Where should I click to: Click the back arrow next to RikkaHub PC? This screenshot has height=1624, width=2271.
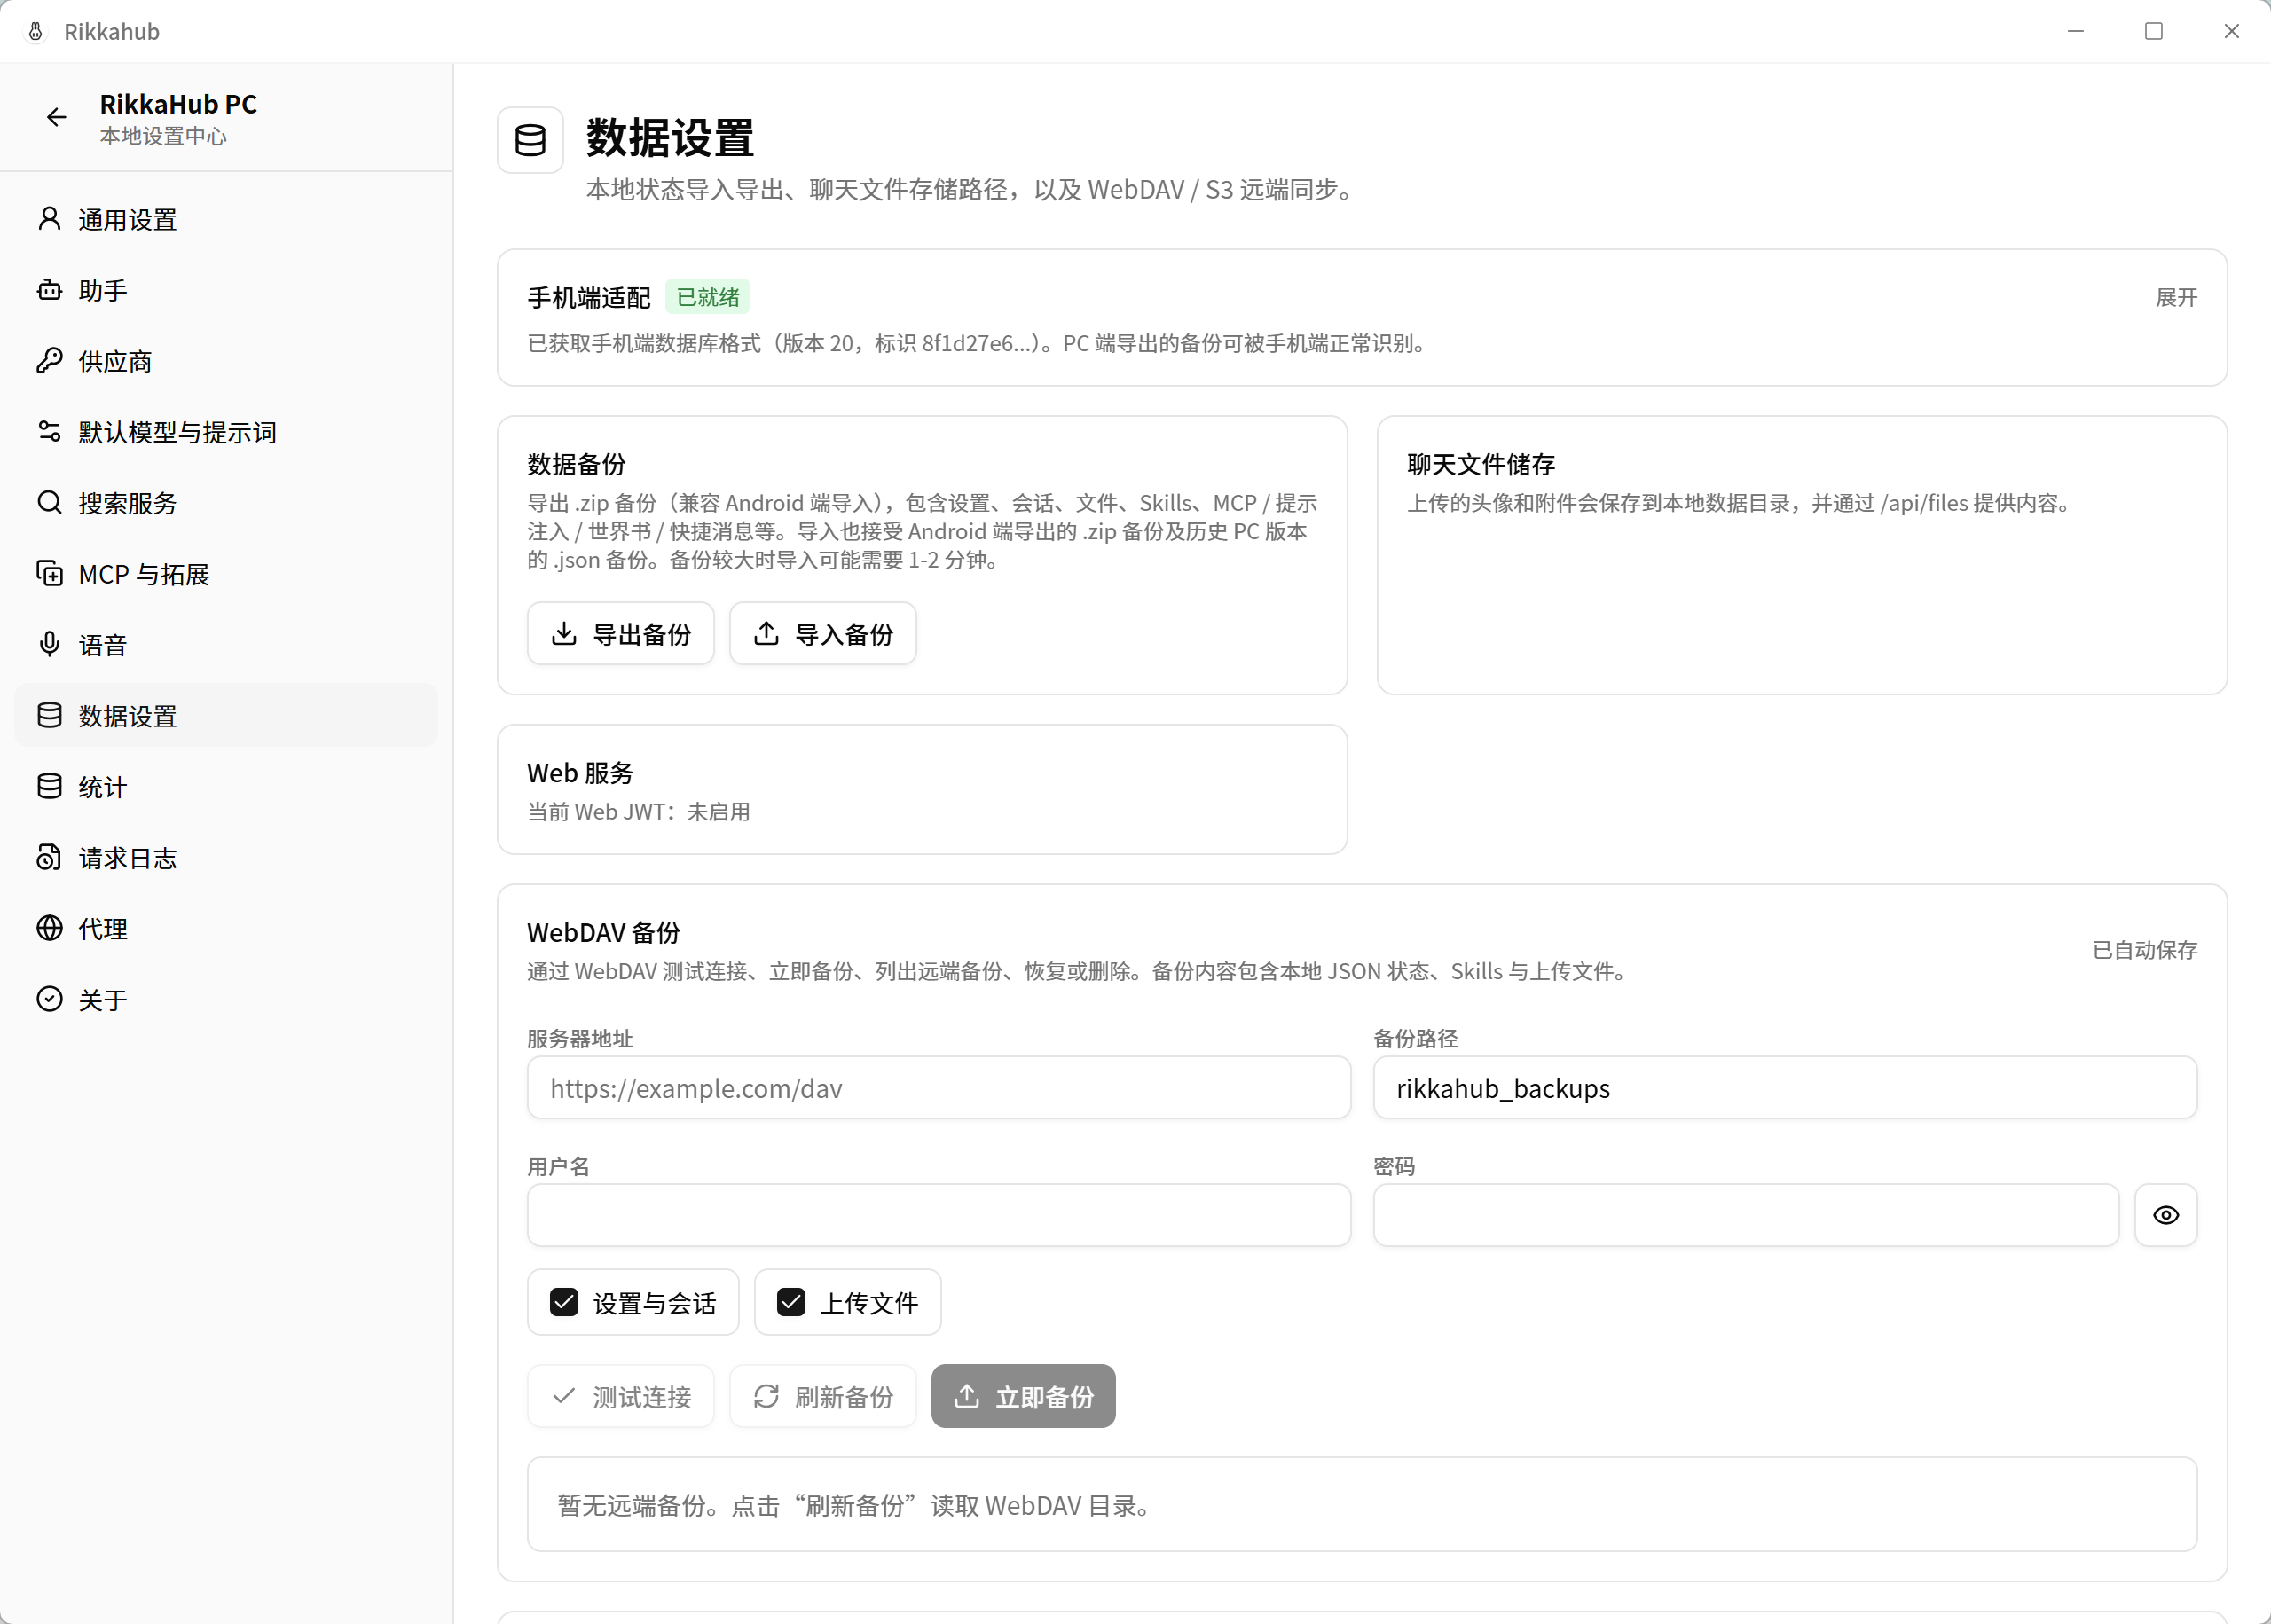[x=56, y=118]
